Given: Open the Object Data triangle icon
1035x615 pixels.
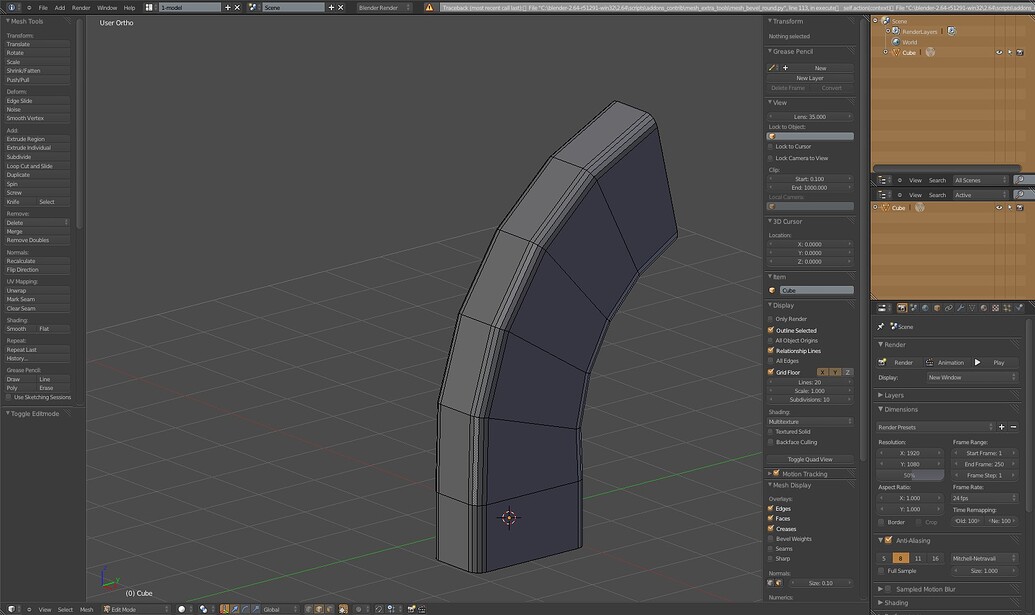Looking at the screenshot, I should click(x=972, y=308).
